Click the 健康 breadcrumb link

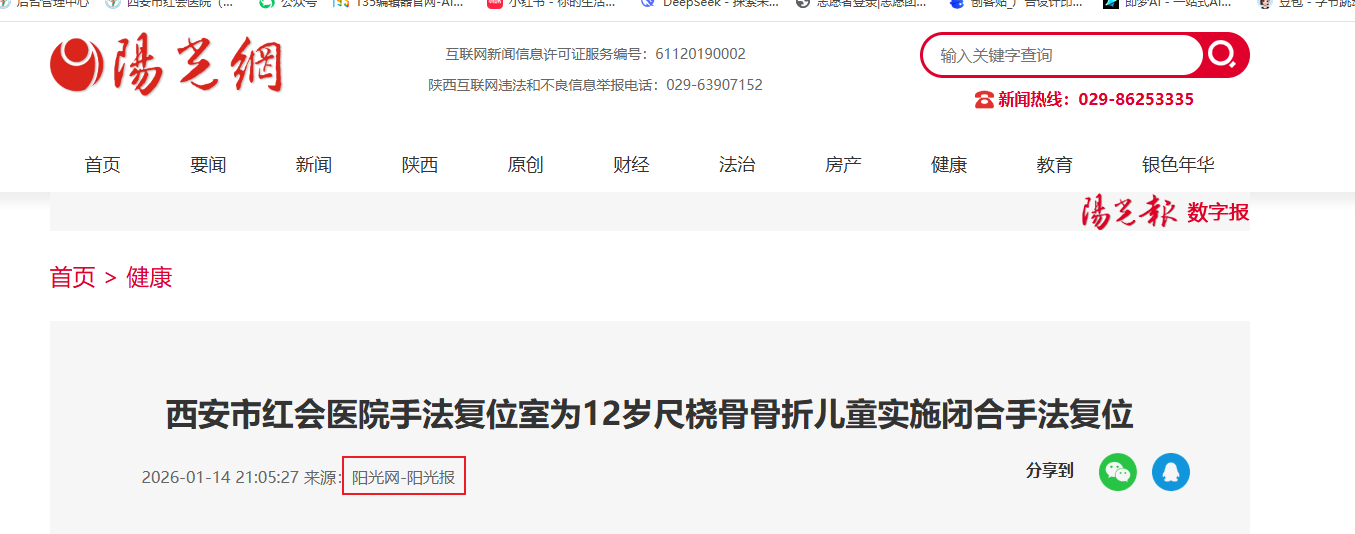149,277
